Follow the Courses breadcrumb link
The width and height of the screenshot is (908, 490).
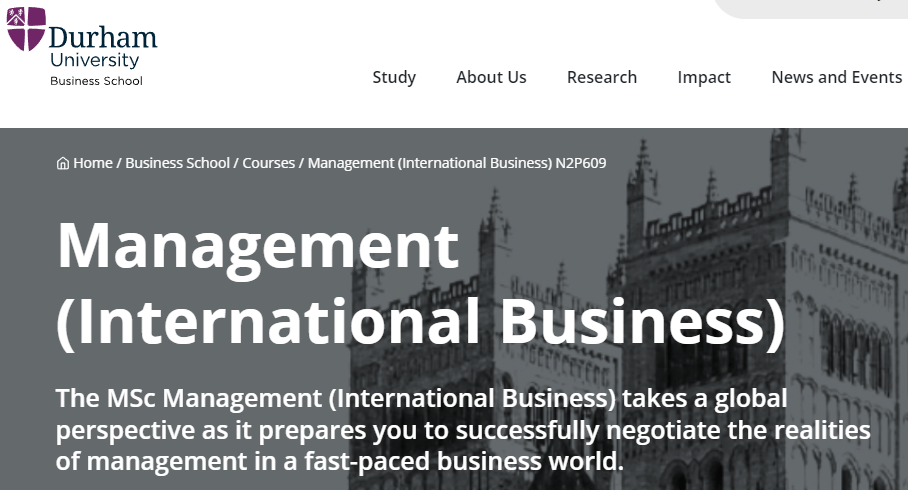[269, 163]
